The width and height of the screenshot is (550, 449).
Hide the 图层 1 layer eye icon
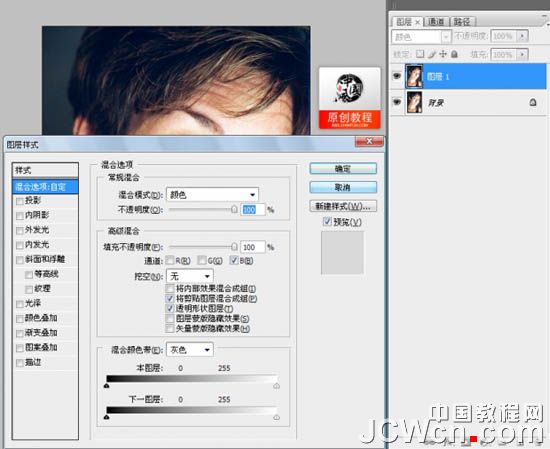(x=397, y=76)
